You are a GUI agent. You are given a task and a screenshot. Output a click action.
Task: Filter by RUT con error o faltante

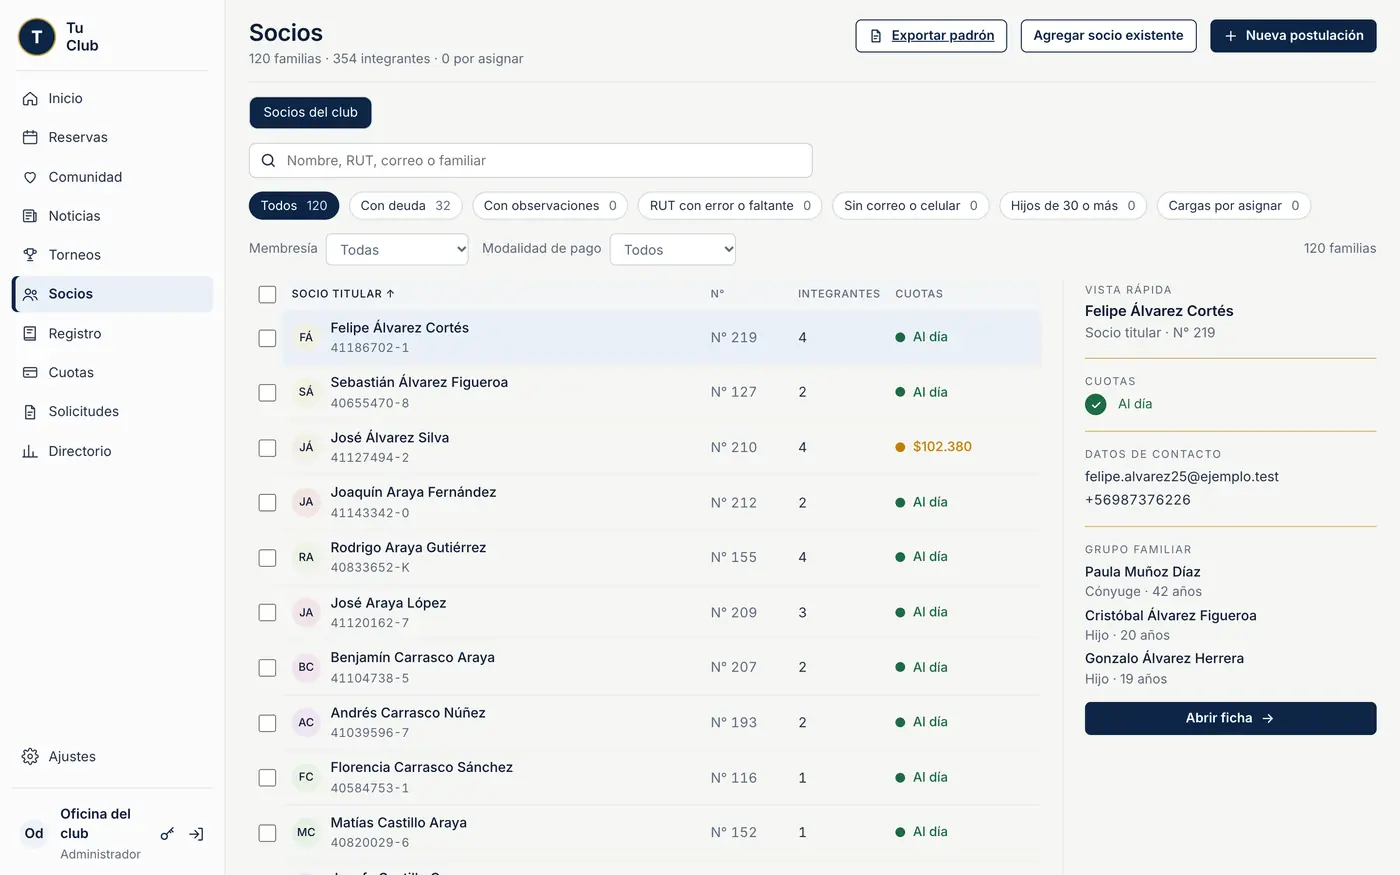click(x=730, y=205)
